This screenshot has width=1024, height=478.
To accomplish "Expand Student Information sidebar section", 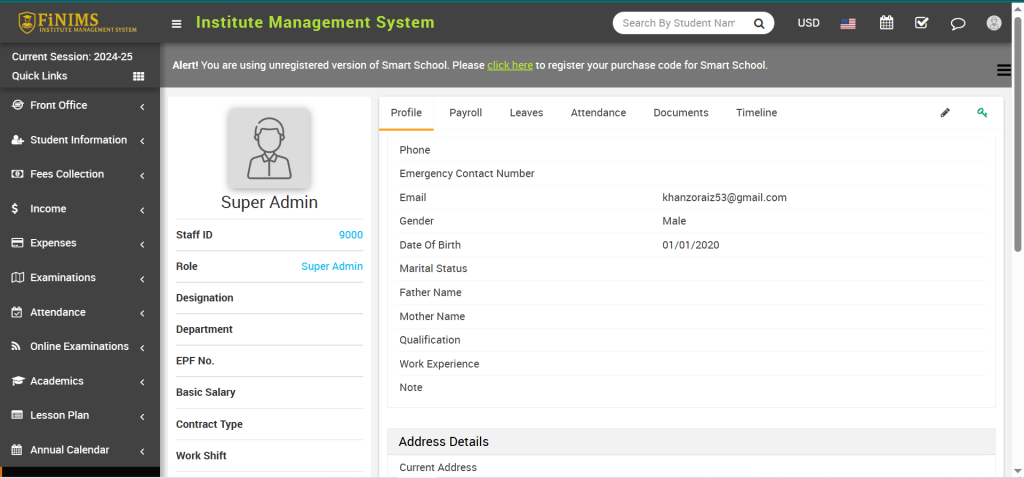I will pyautogui.click(x=80, y=140).
